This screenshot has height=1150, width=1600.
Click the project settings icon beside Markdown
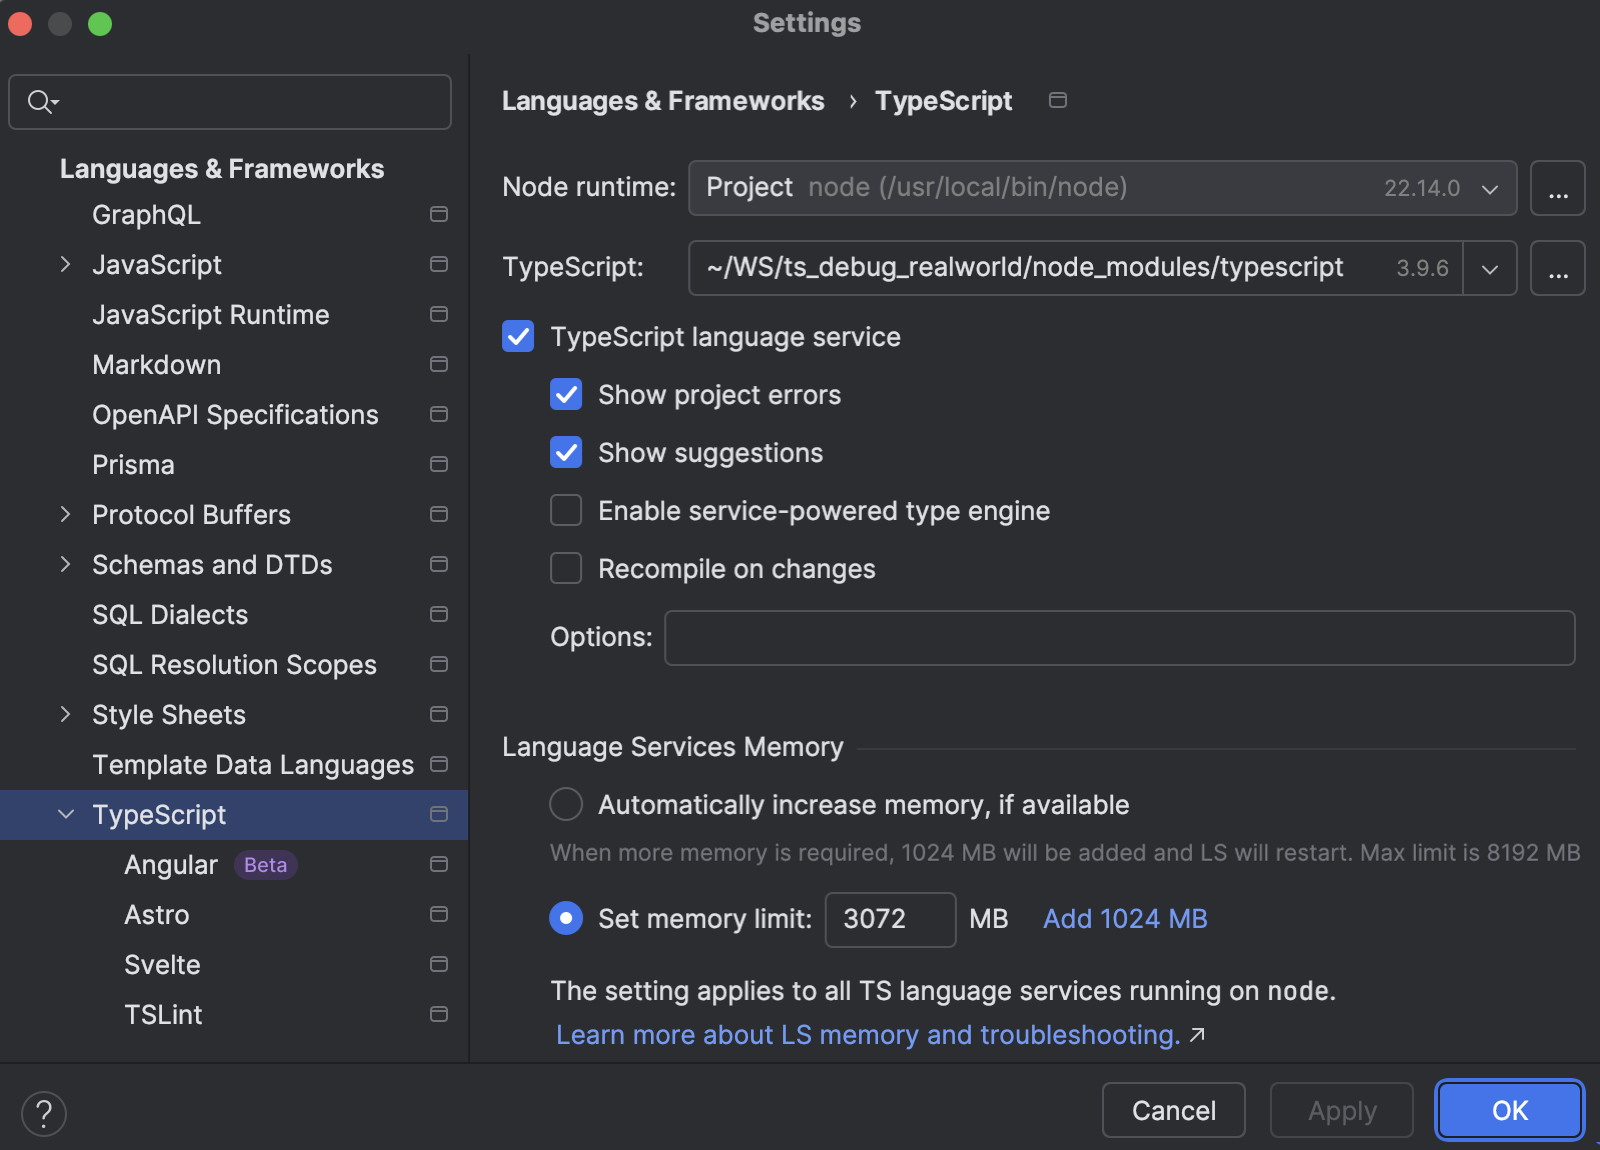tap(438, 364)
